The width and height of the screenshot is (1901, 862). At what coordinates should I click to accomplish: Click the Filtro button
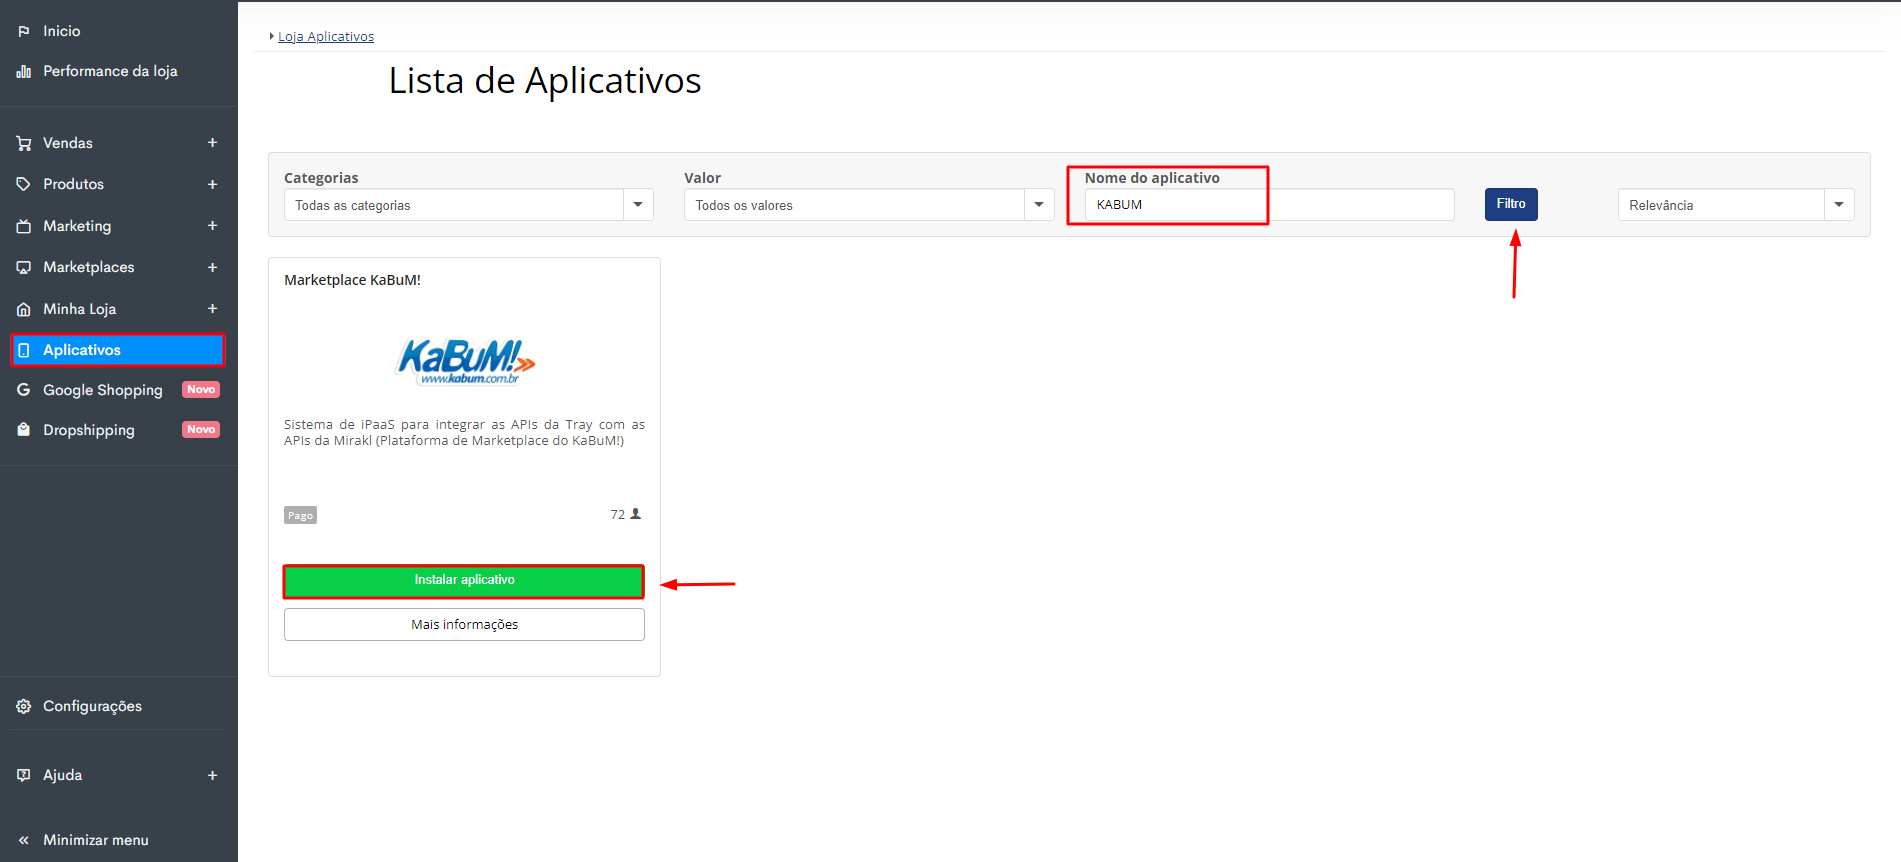click(1511, 204)
